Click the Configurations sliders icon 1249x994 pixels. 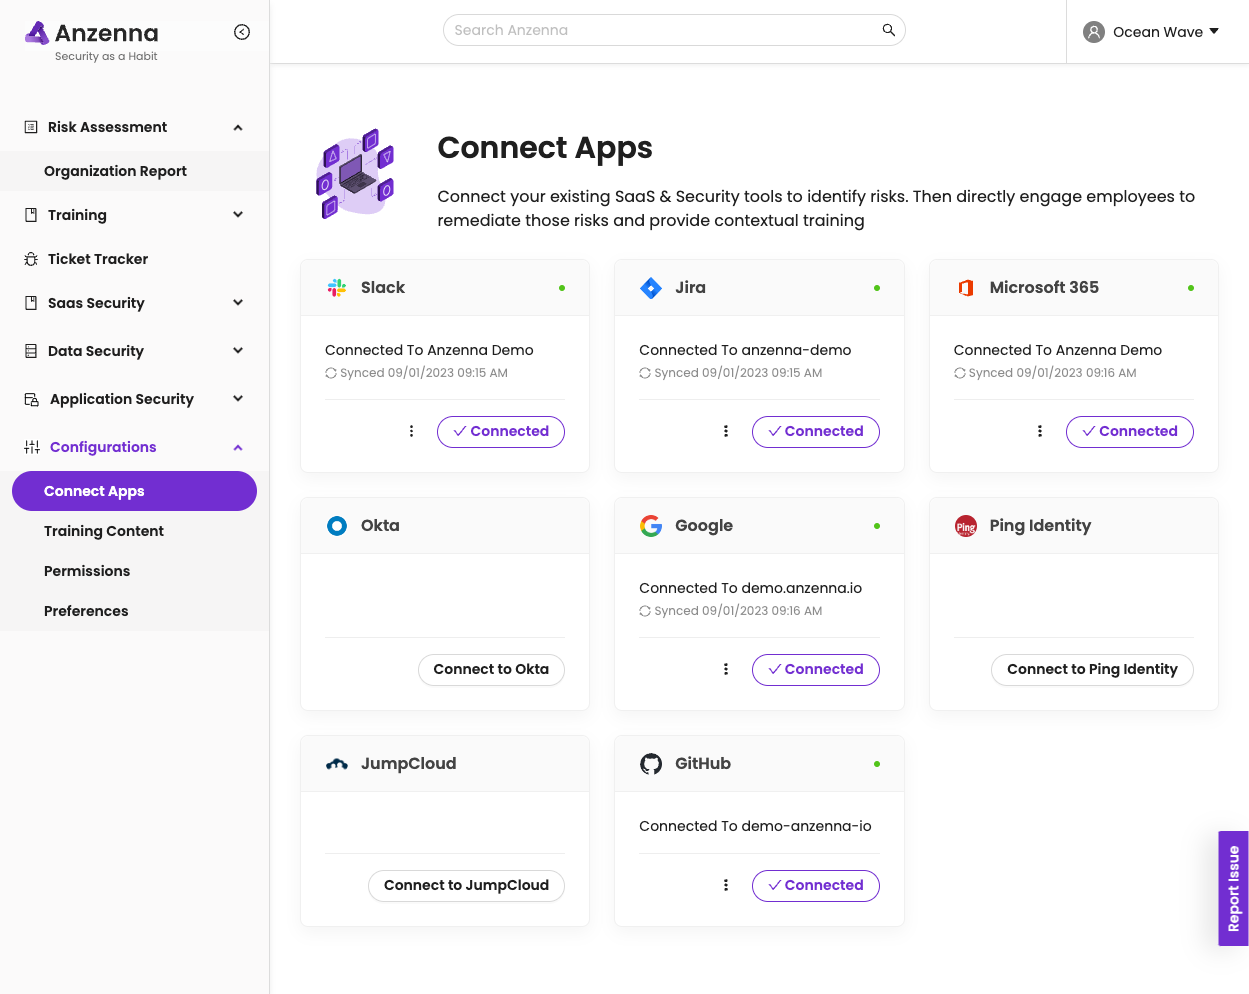coord(32,447)
